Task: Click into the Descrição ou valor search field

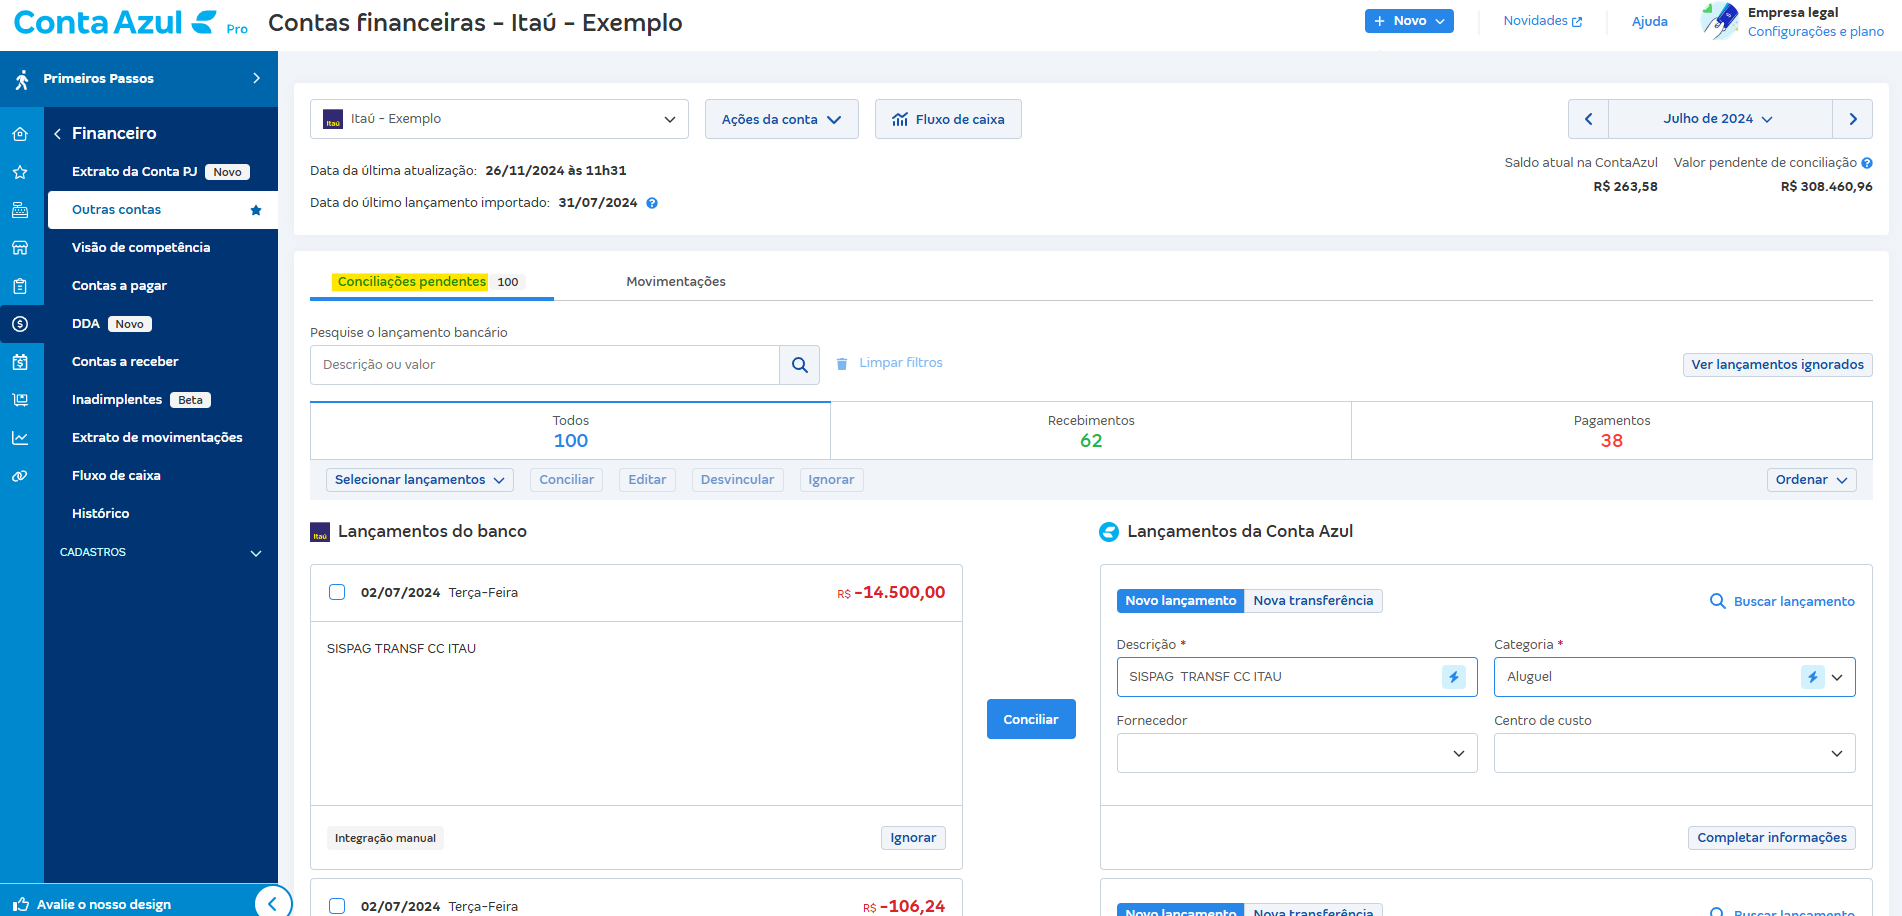Action: coord(544,365)
